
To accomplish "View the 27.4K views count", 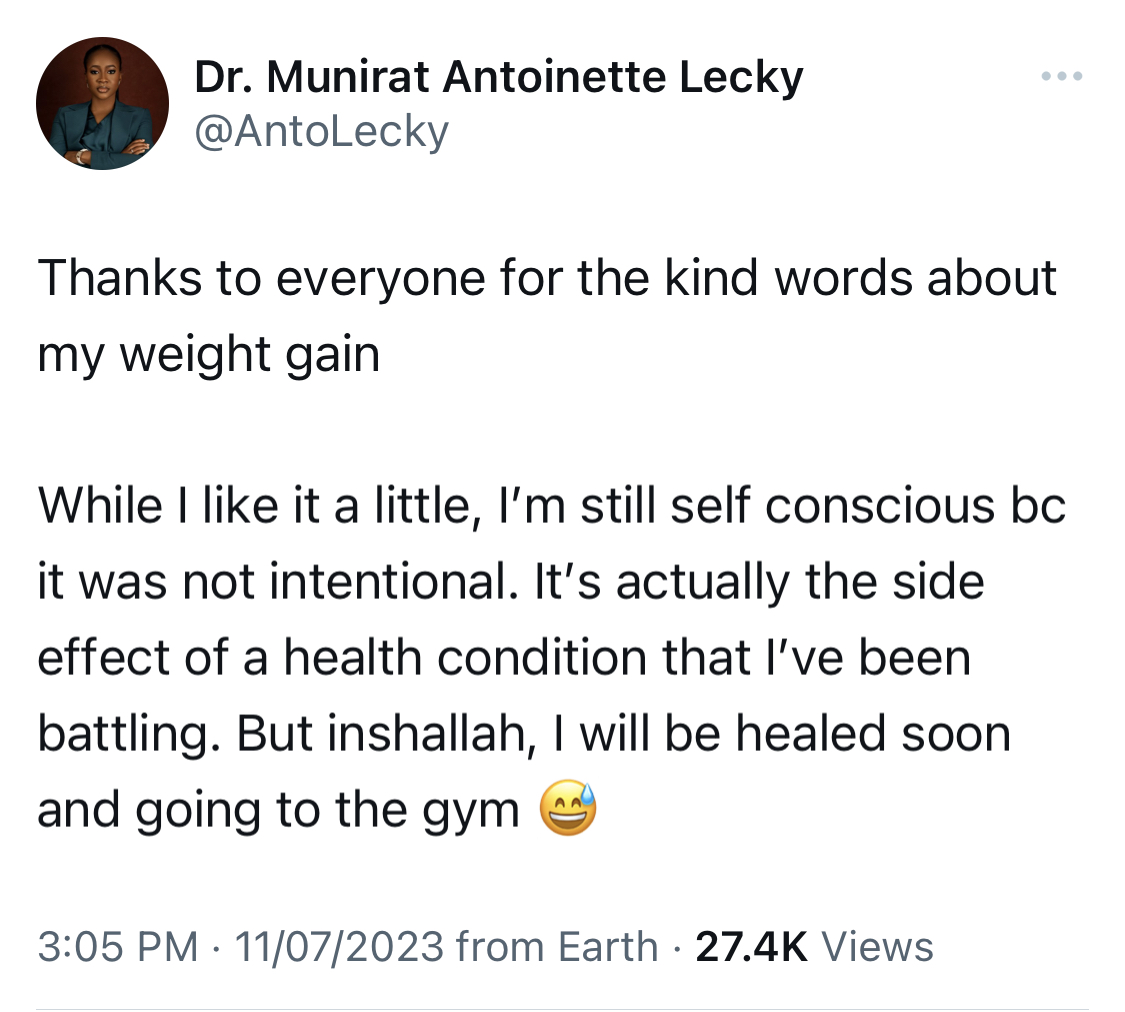I will [x=751, y=946].
